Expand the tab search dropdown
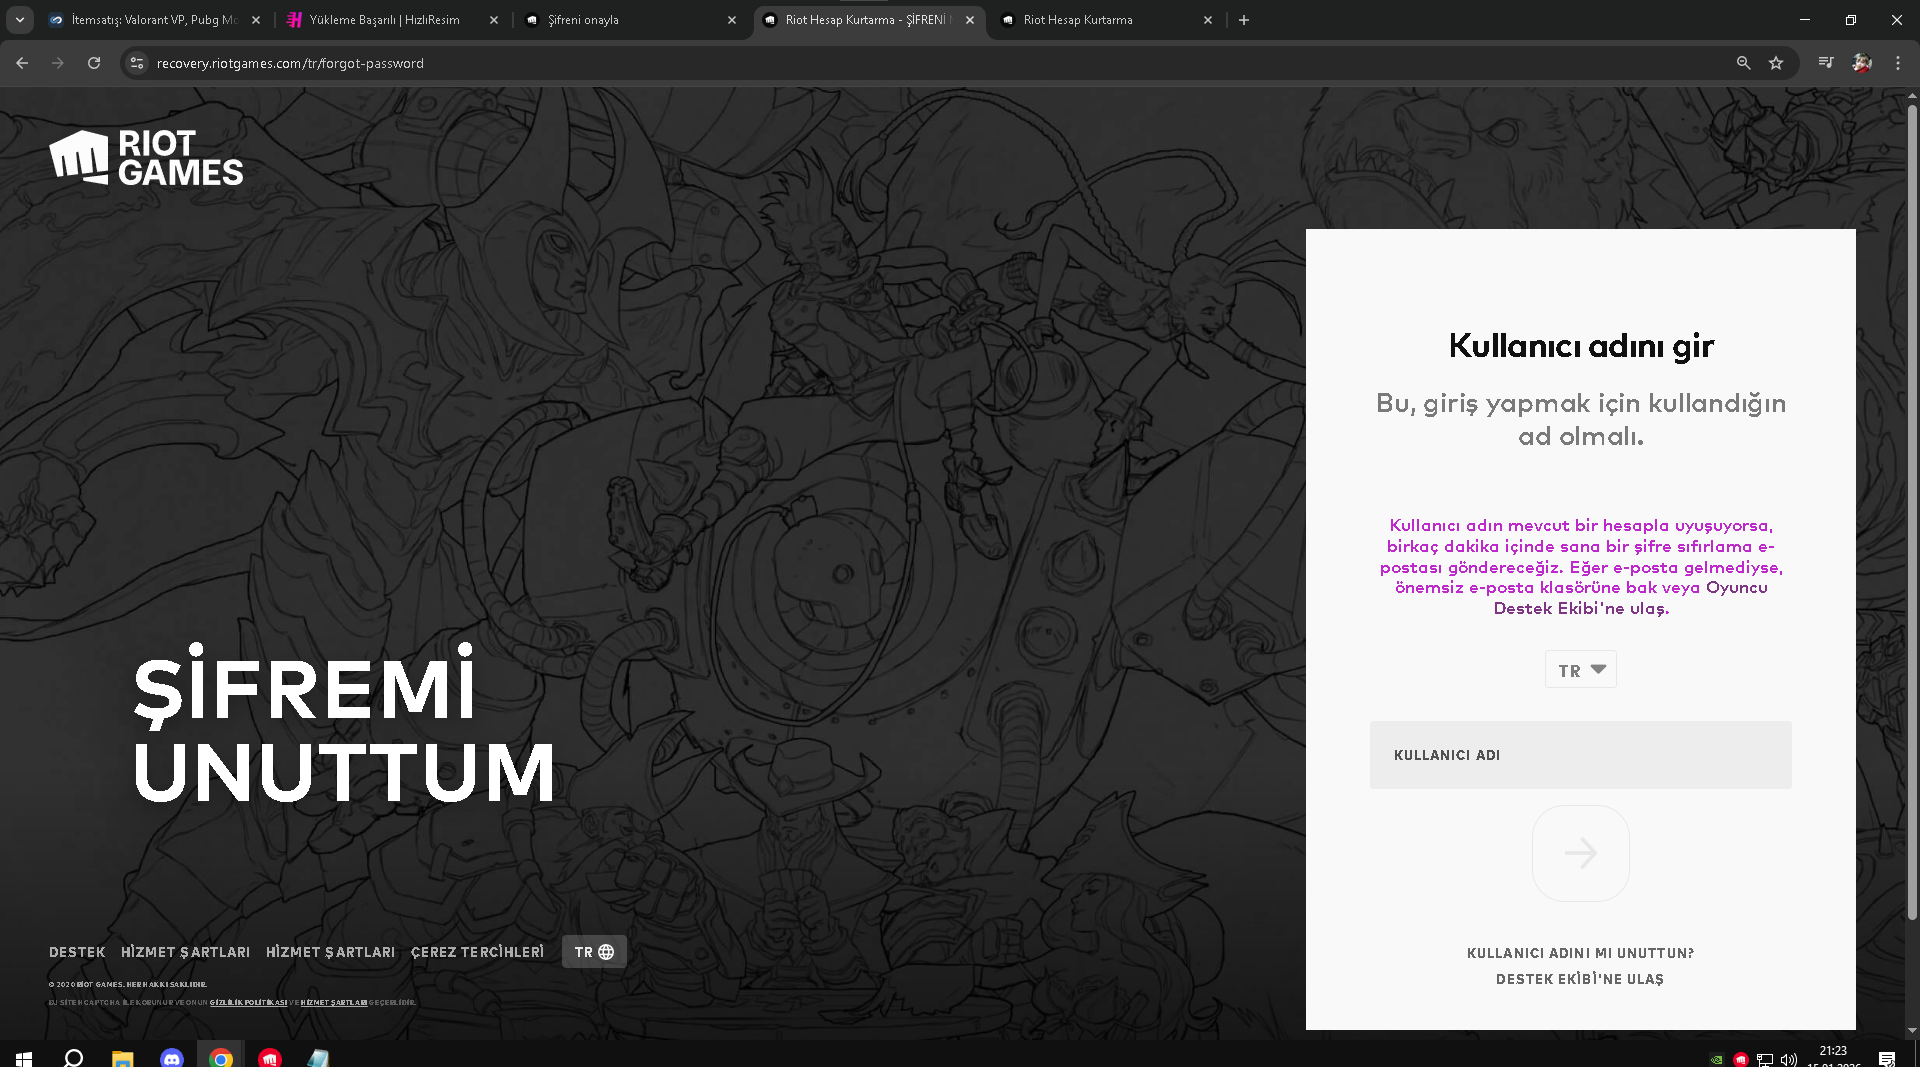The image size is (1920, 1067). (20, 20)
